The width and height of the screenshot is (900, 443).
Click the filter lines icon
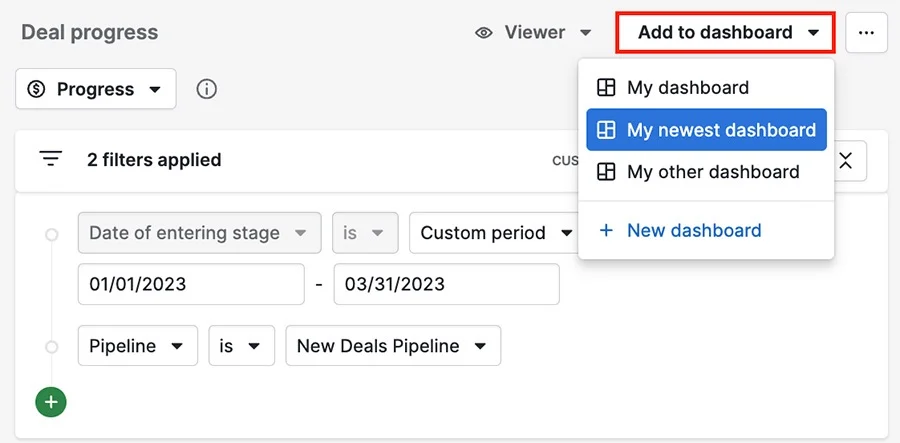pyautogui.click(x=51, y=159)
